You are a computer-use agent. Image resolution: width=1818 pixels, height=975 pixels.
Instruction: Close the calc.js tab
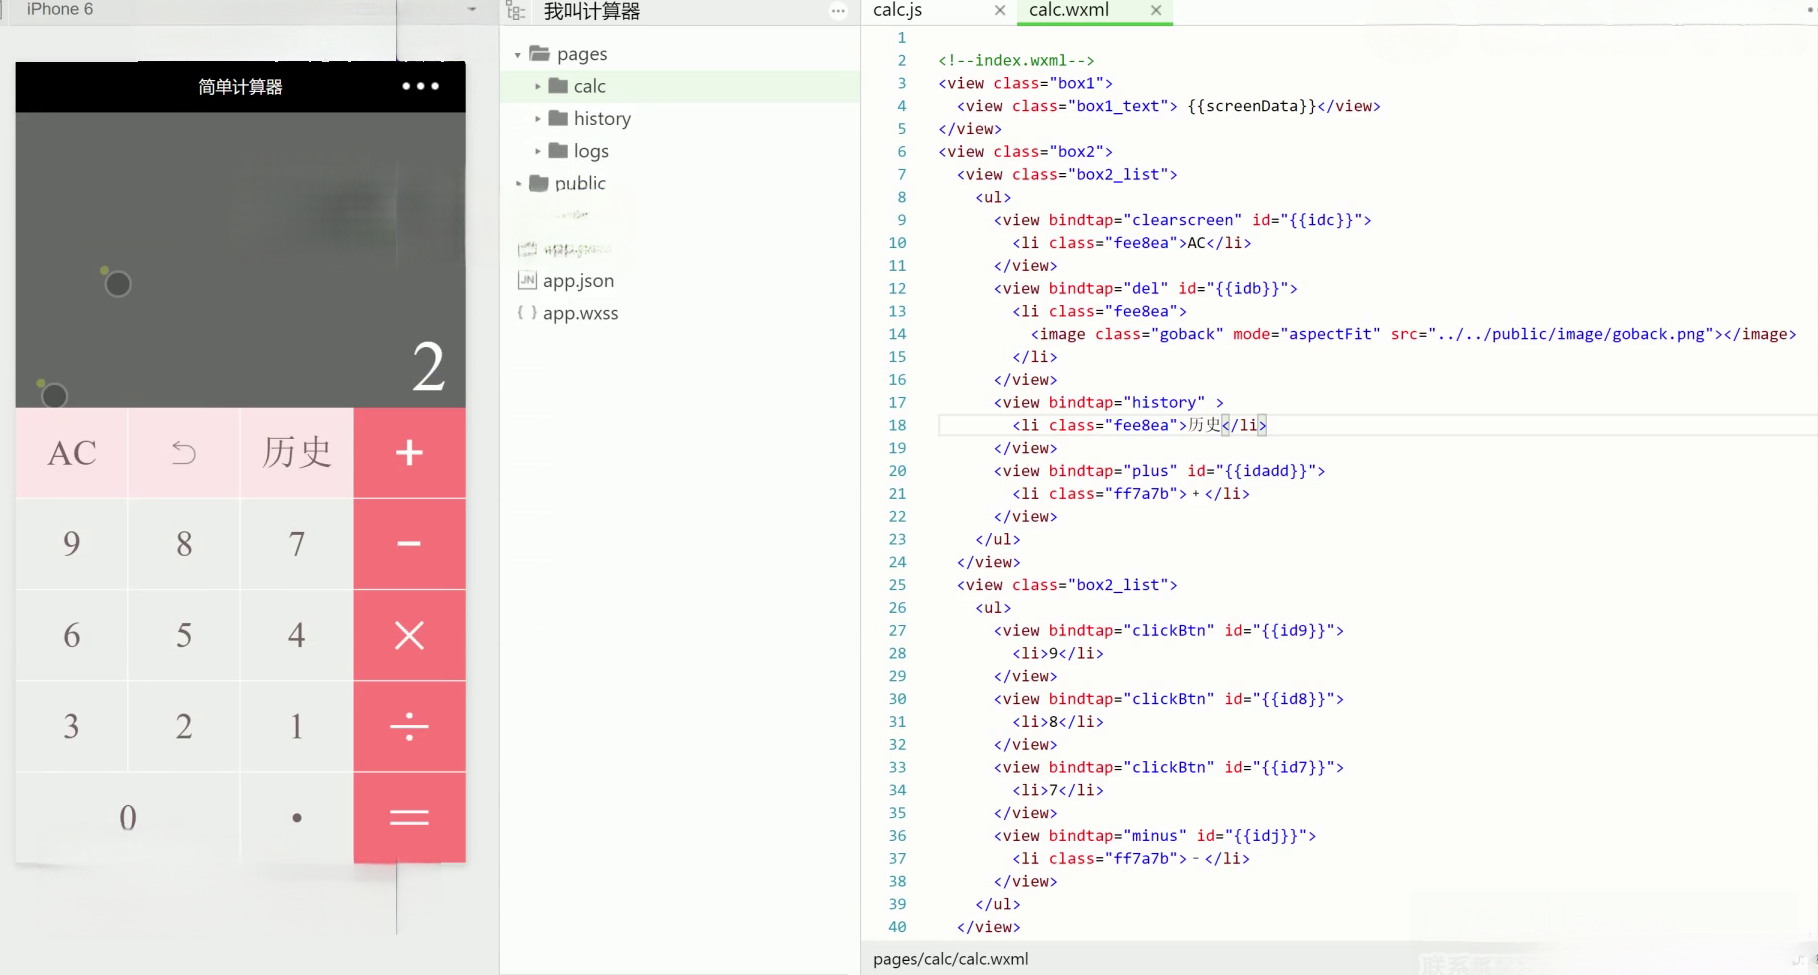coord(1000,10)
